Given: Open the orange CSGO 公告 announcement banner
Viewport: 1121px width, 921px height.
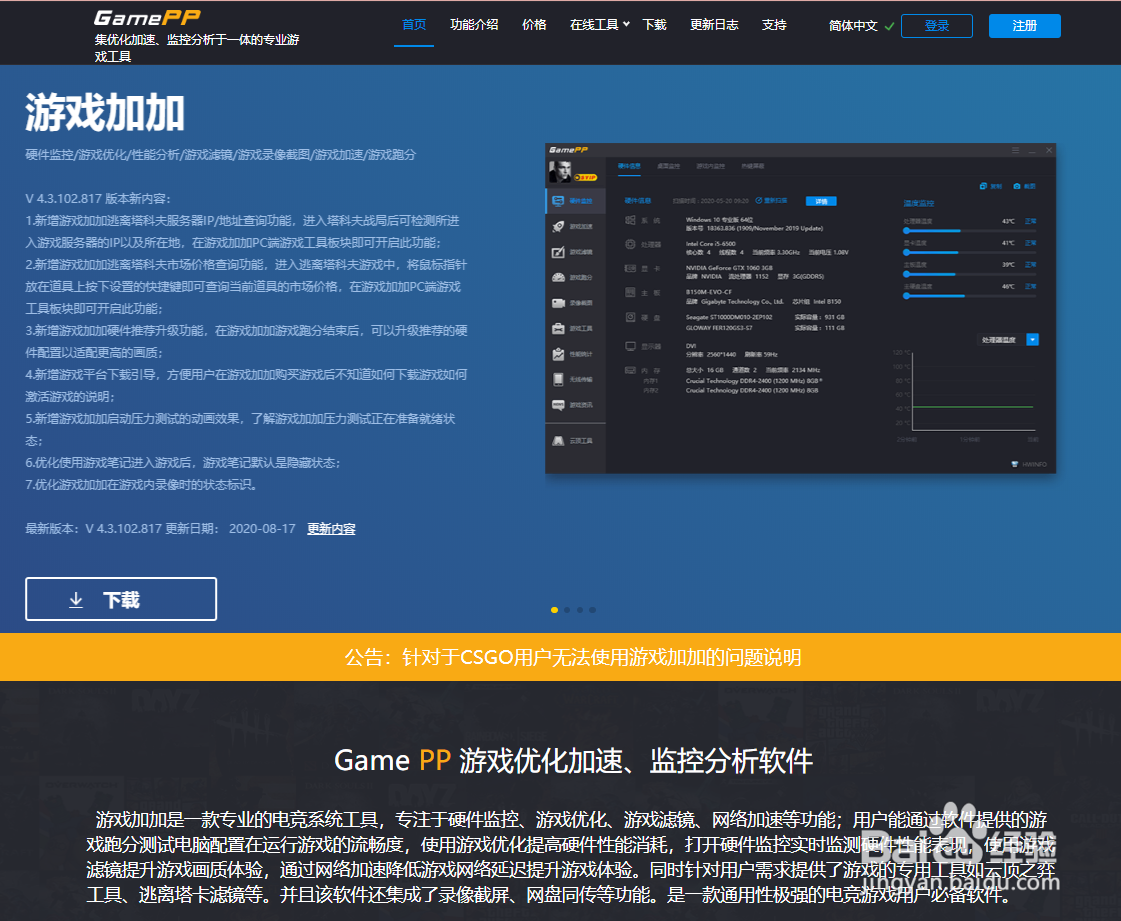Looking at the screenshot, I should click(x=560, y=656).
